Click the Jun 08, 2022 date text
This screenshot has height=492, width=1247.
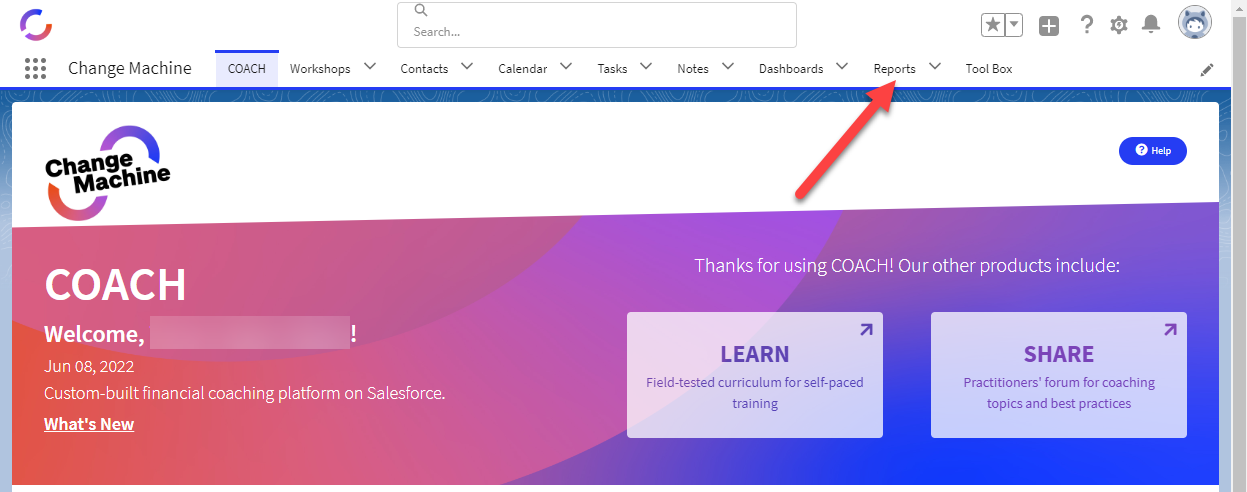tap(89, 366)
